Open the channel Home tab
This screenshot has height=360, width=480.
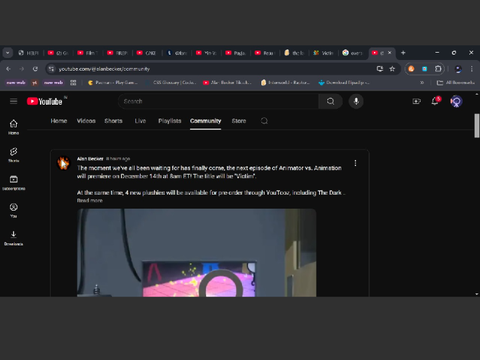59,121
